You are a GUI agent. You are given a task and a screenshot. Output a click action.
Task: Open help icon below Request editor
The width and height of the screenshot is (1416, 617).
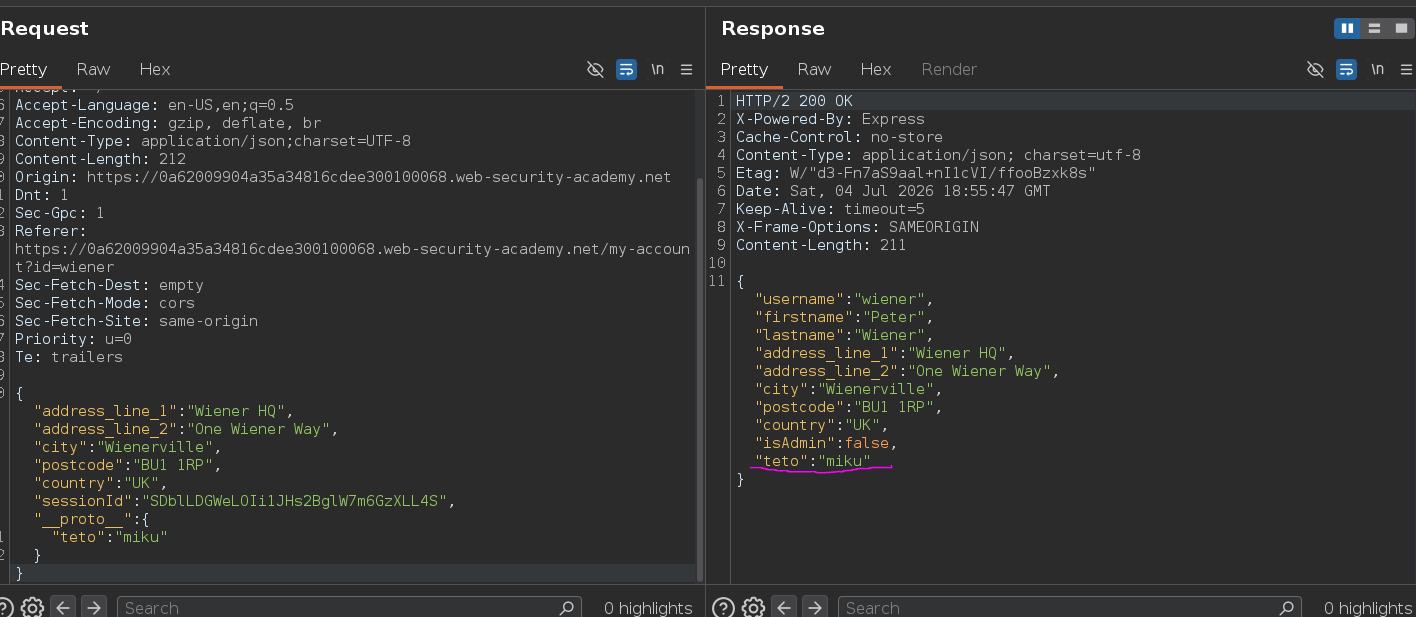click(x=4, y=607)
